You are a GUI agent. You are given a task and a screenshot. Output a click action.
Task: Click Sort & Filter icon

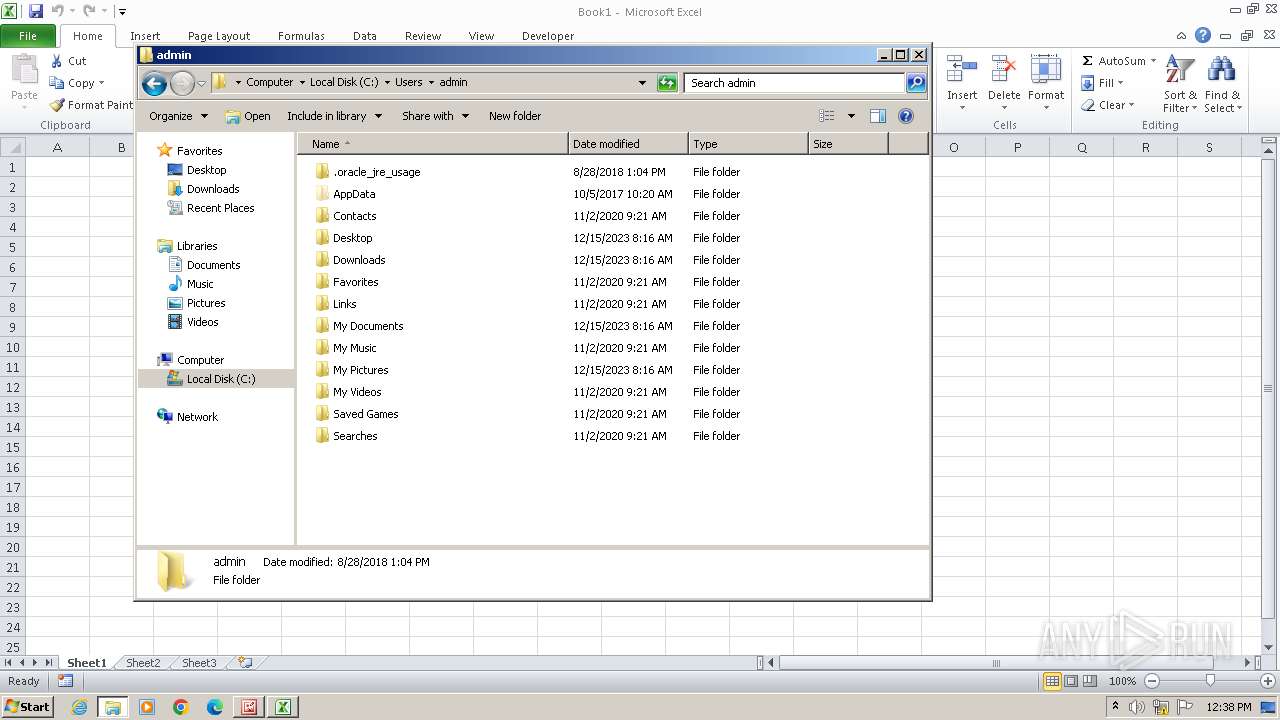[x=1180, y=71]
